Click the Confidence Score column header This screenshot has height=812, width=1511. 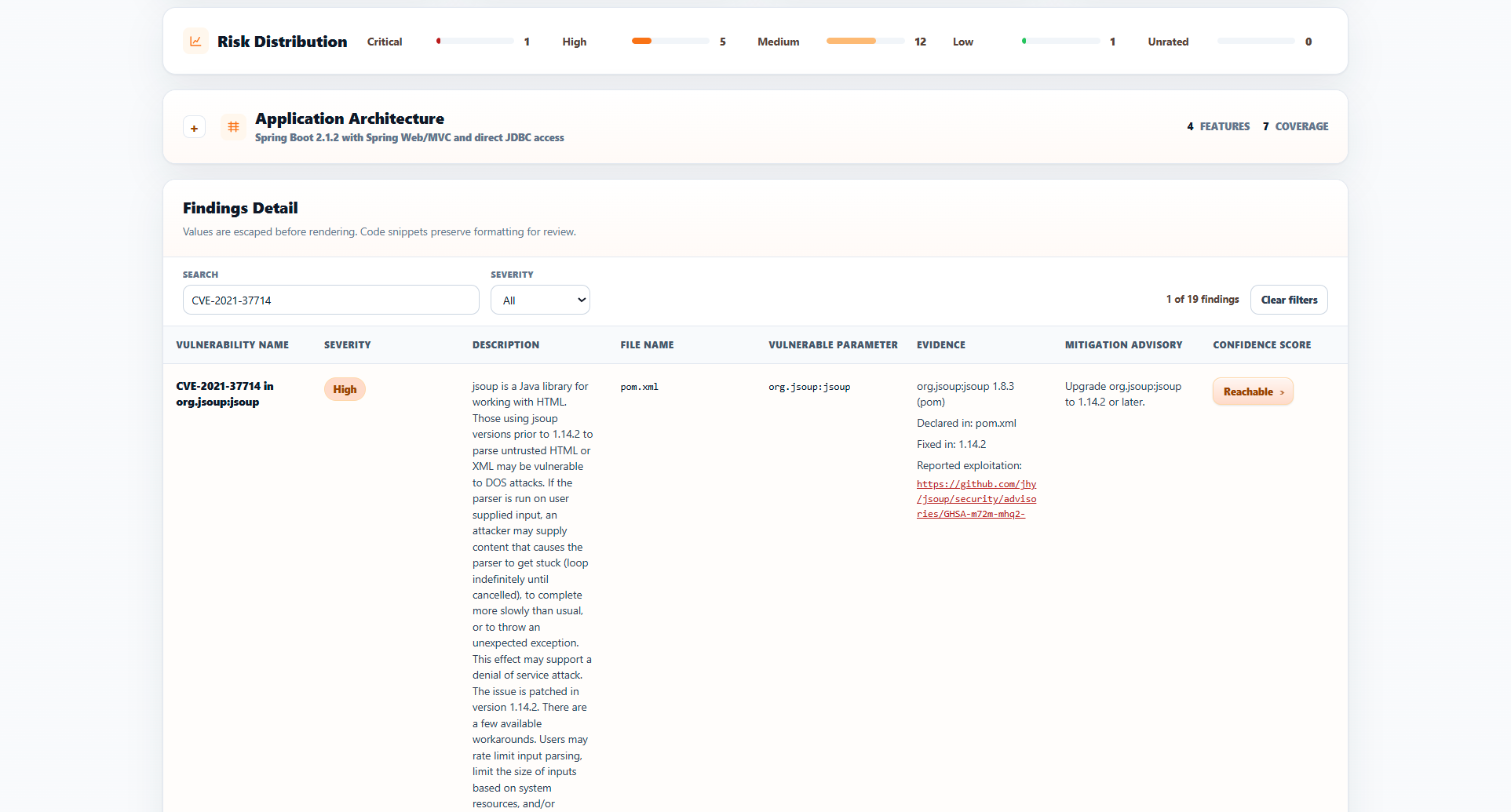tap(1262, 345)
